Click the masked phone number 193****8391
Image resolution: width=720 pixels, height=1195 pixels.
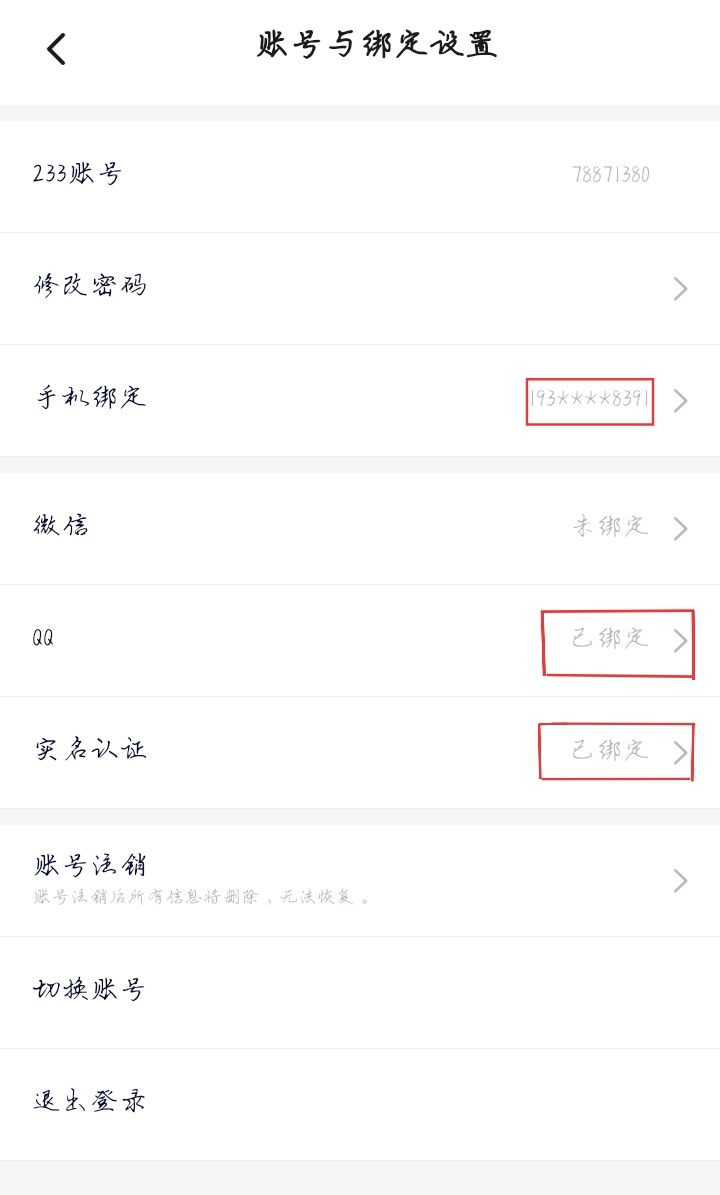click(x=590, y=400)
